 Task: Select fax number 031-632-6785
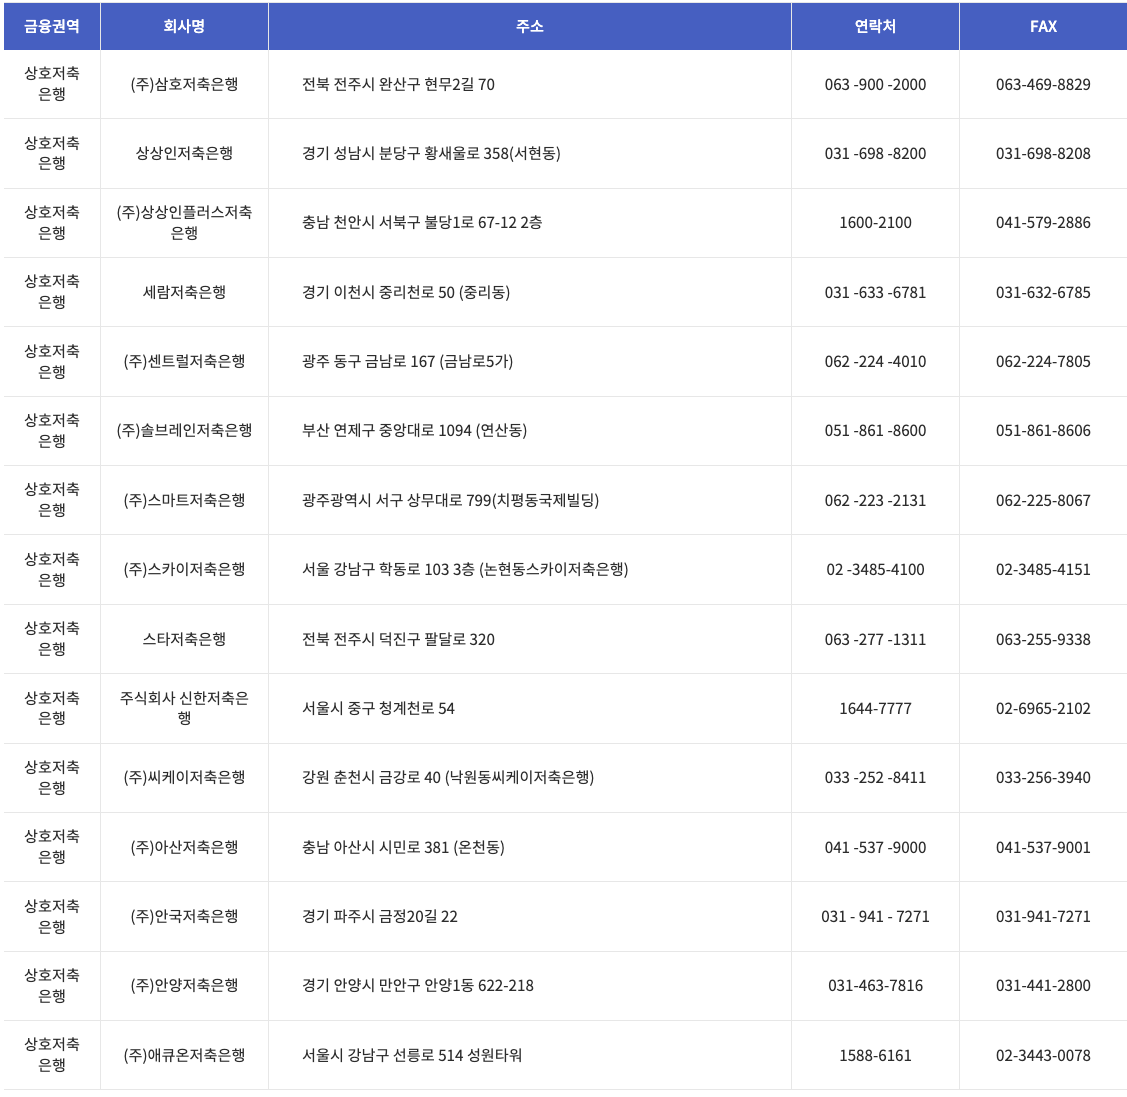point(1043,292)
